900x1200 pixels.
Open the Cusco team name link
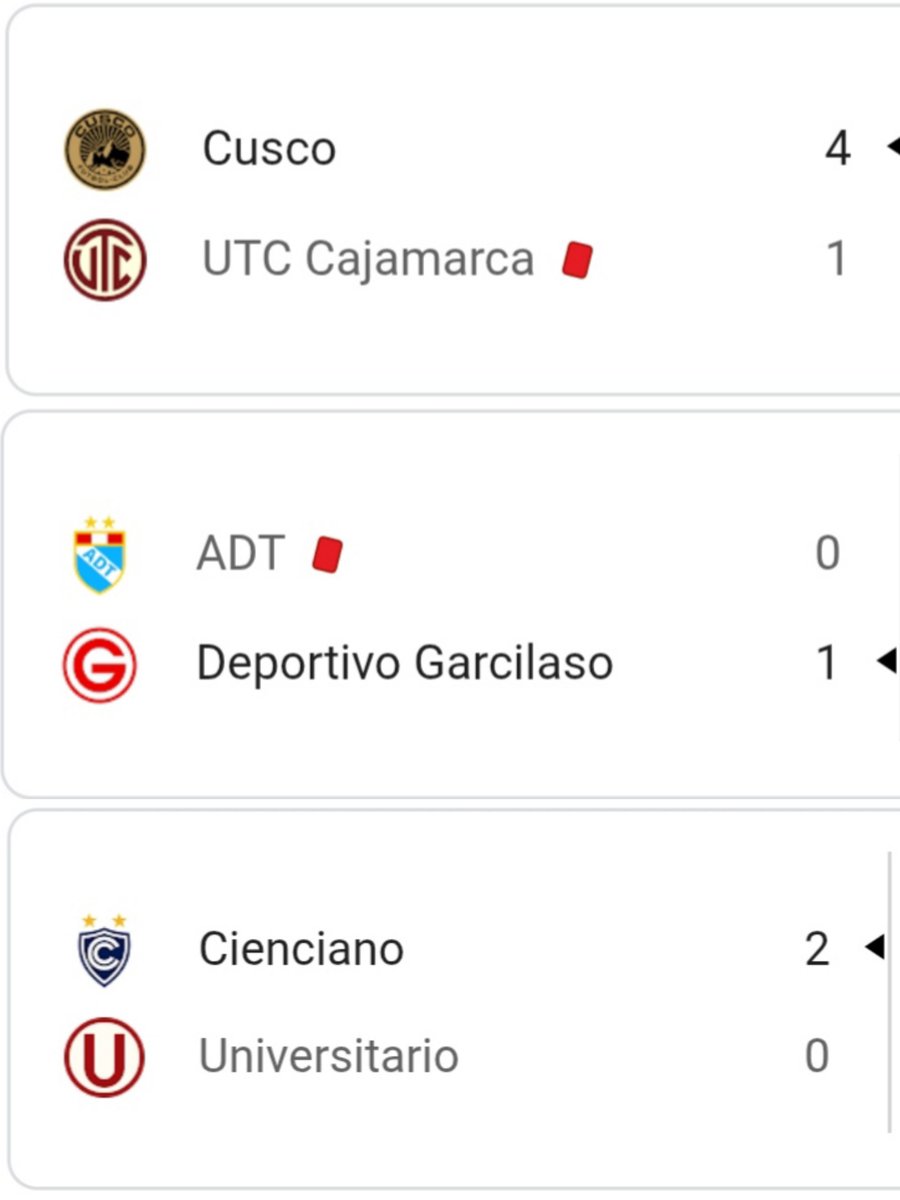[x=269, y=149]
